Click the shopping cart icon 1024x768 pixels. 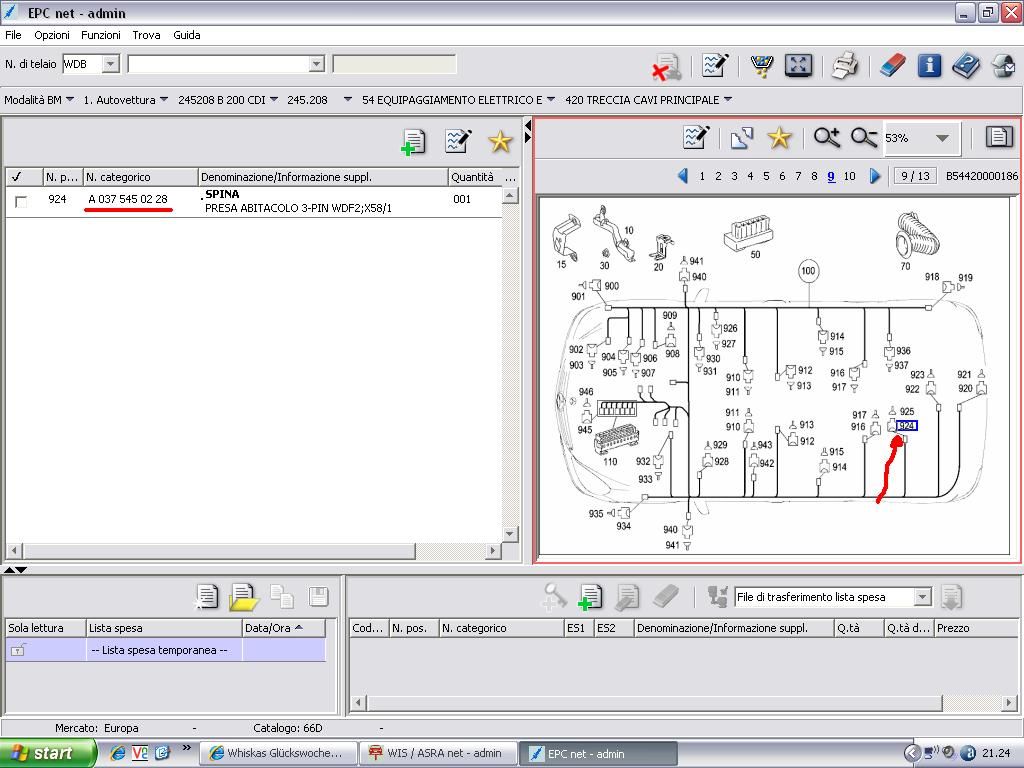762,66
